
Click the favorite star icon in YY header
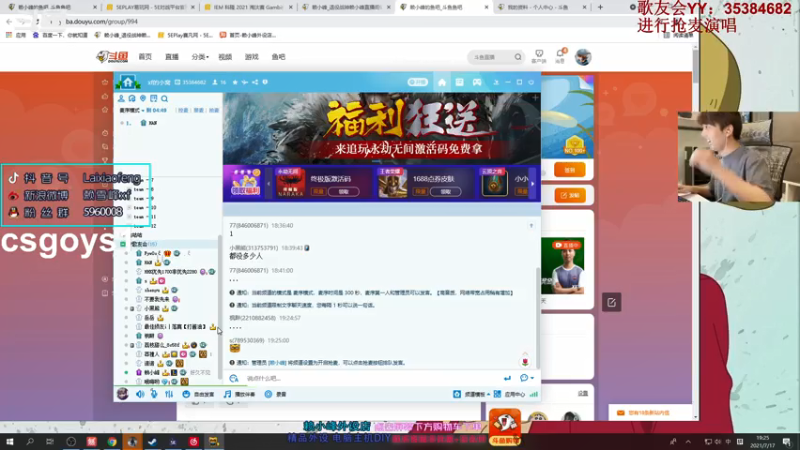(235, 82)
